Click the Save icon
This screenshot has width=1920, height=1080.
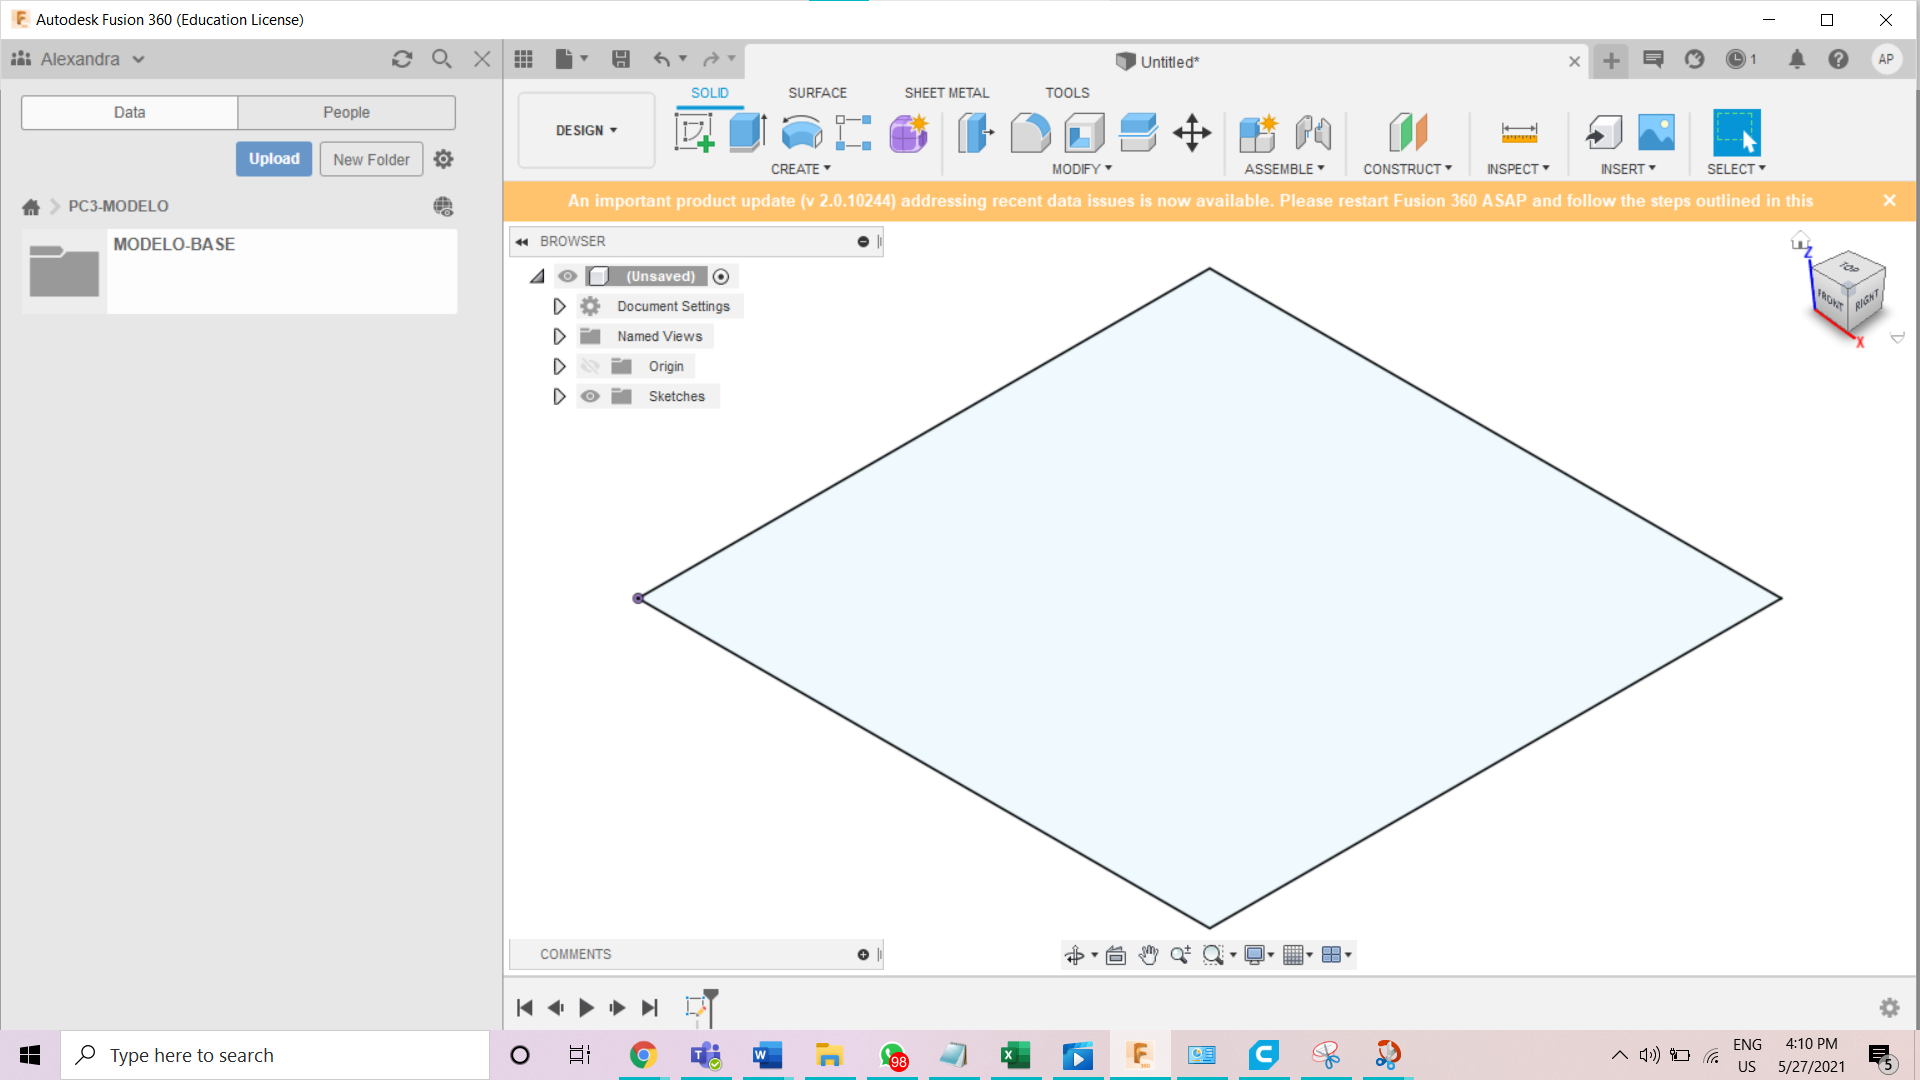click(621, 59)
